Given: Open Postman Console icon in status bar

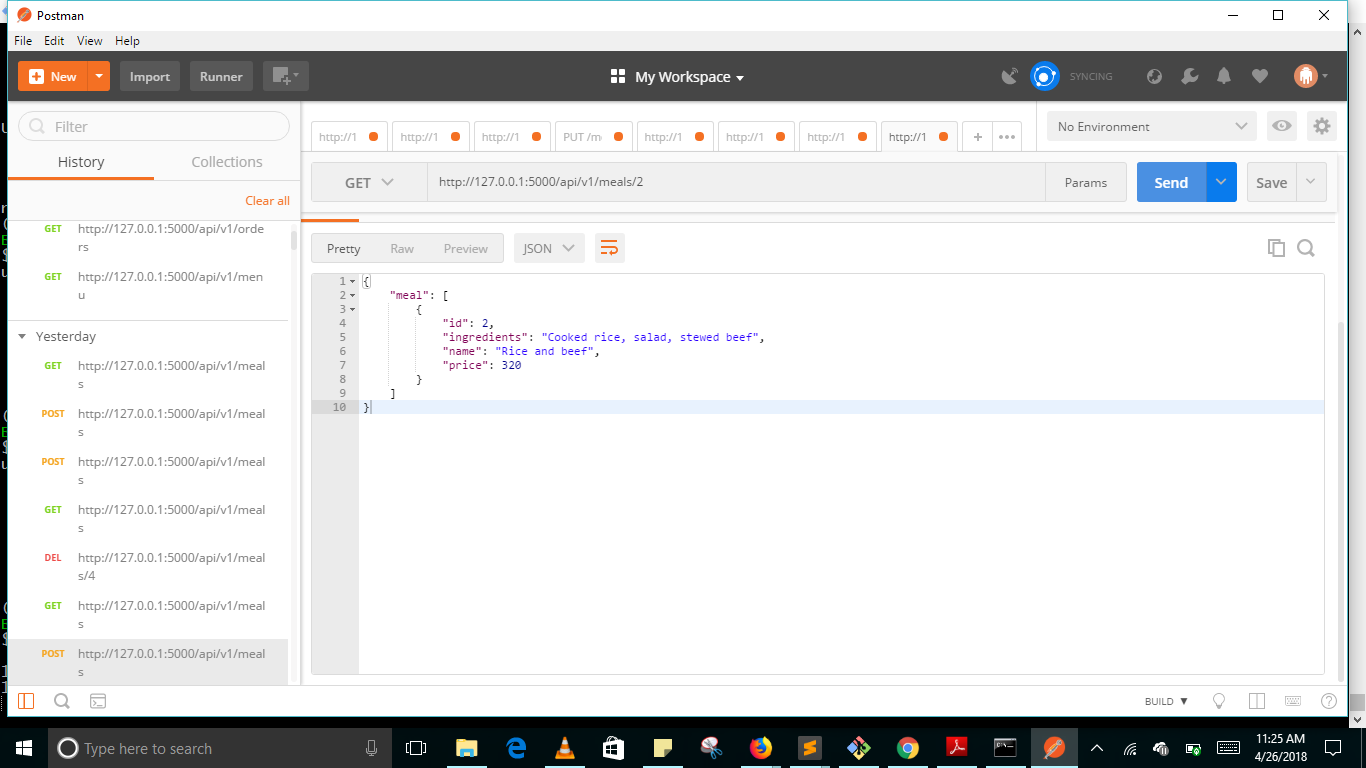Looking at the screenshot, I should click(98, 701).
